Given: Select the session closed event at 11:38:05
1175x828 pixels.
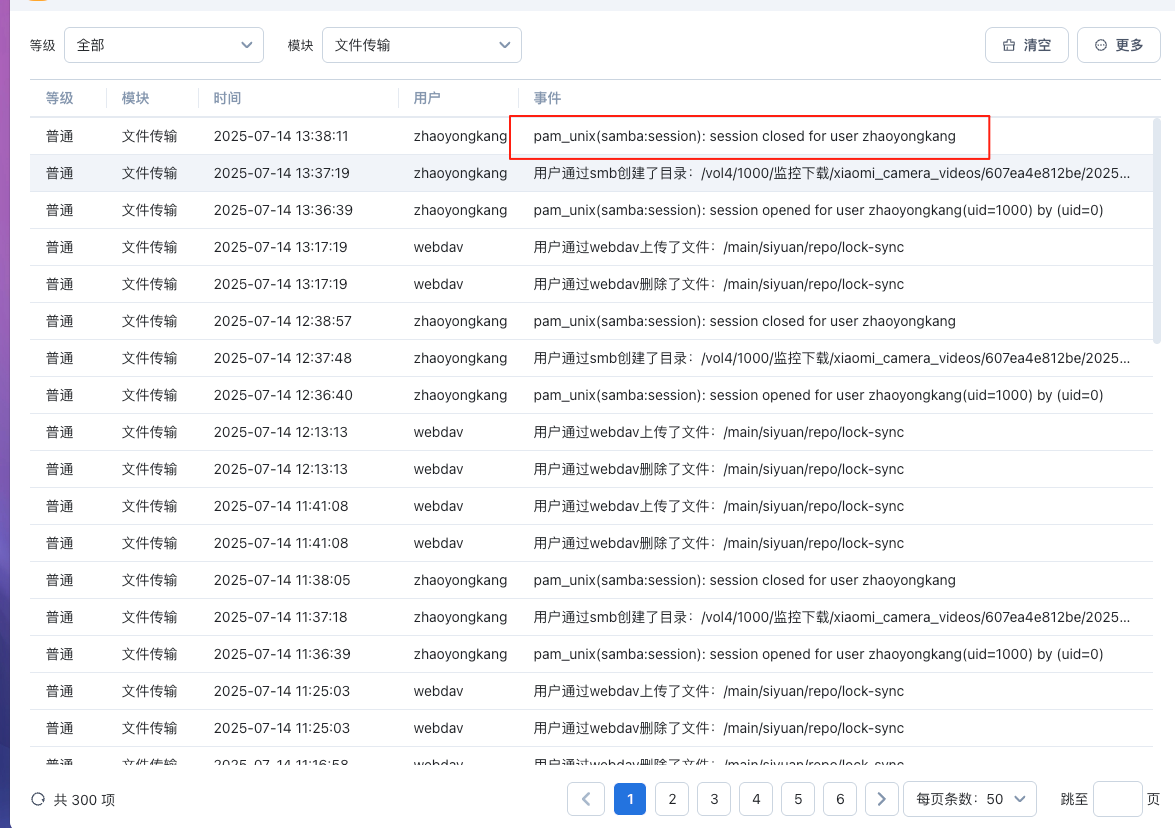Looking at the screenshot, I should [744, 580].
